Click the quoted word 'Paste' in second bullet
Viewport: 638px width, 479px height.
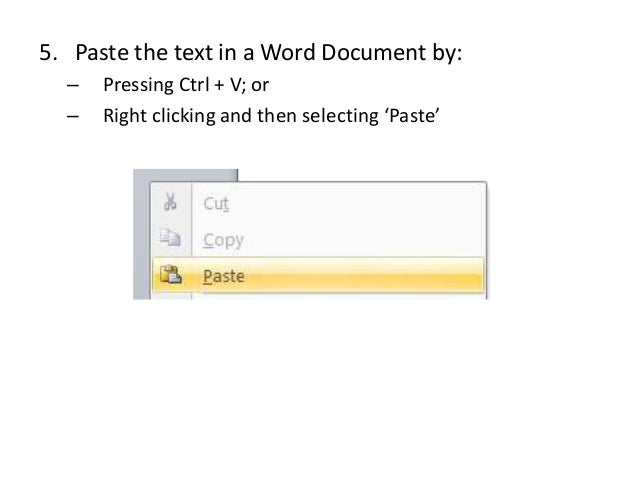tap(412, 116)
